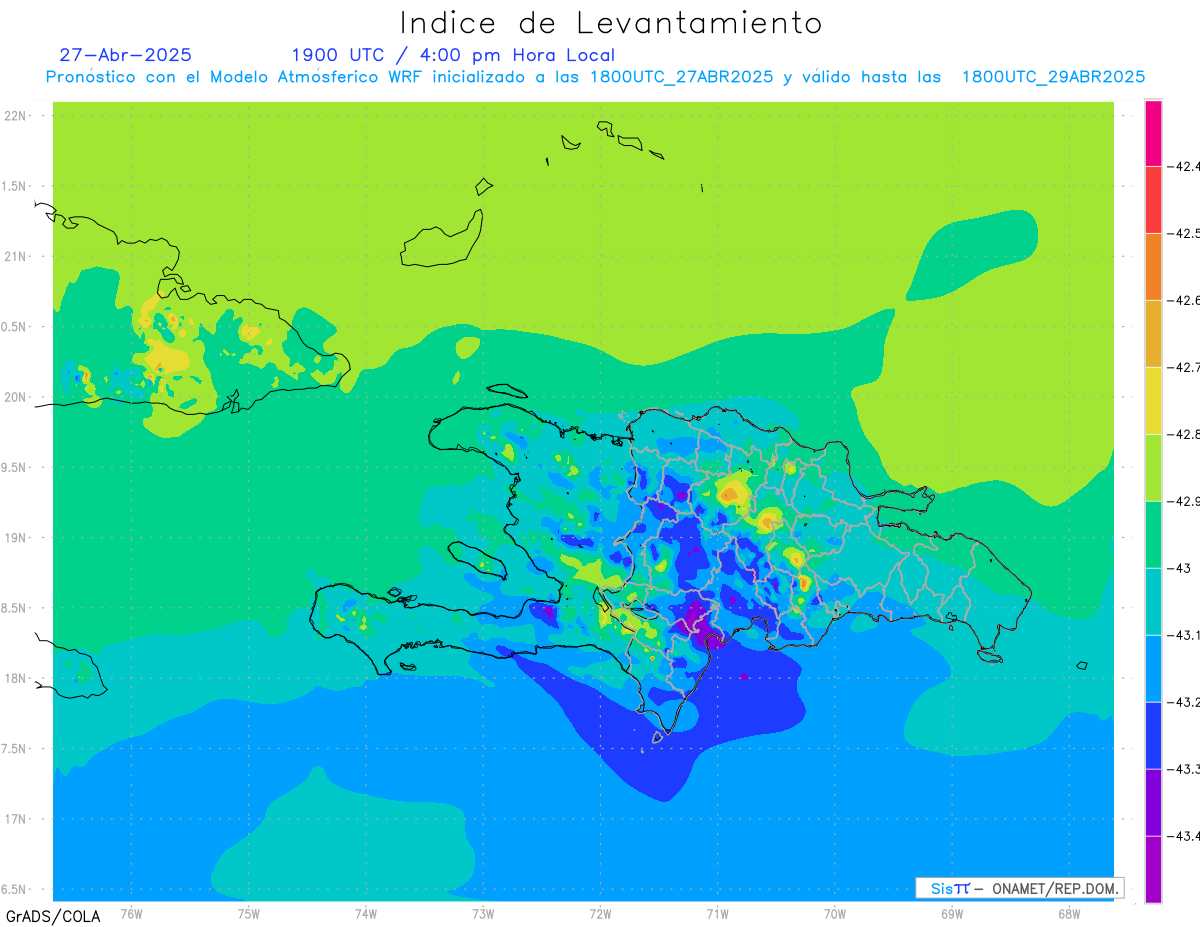Viewport: 1200px width, 927px height.
Task: Click the '76W' longitude label
Action: [x=131, y=913]
